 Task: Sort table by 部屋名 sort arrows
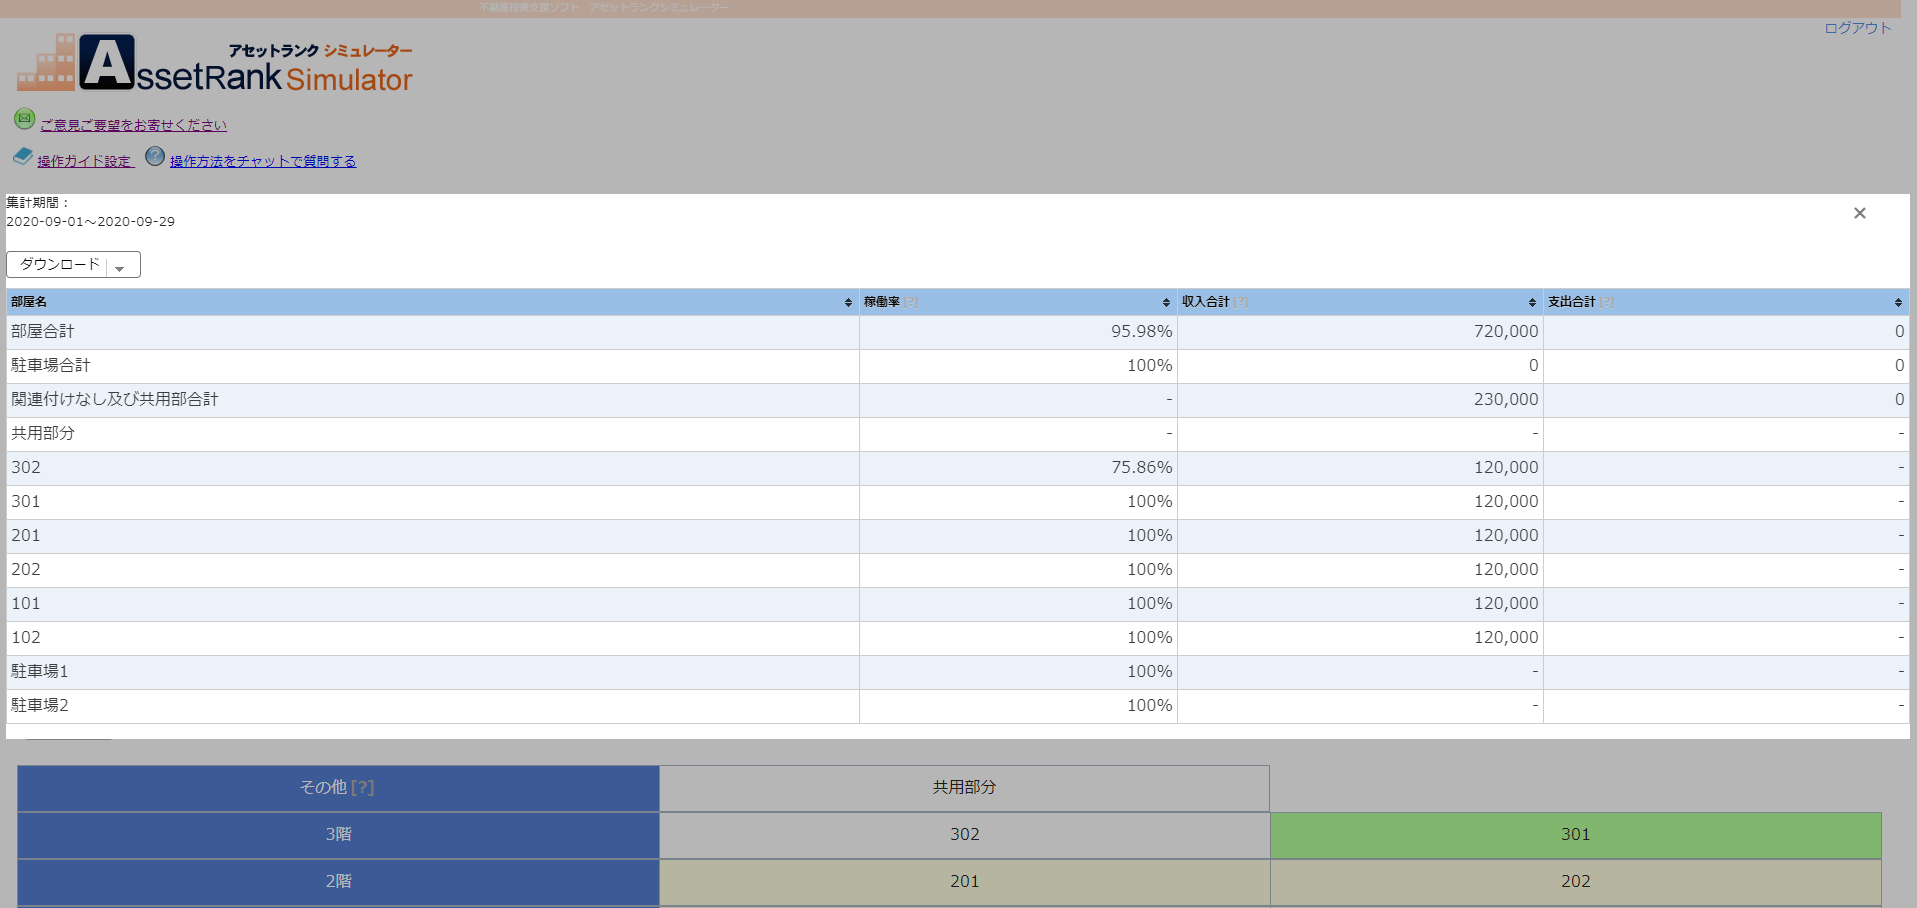coord(848,302)
